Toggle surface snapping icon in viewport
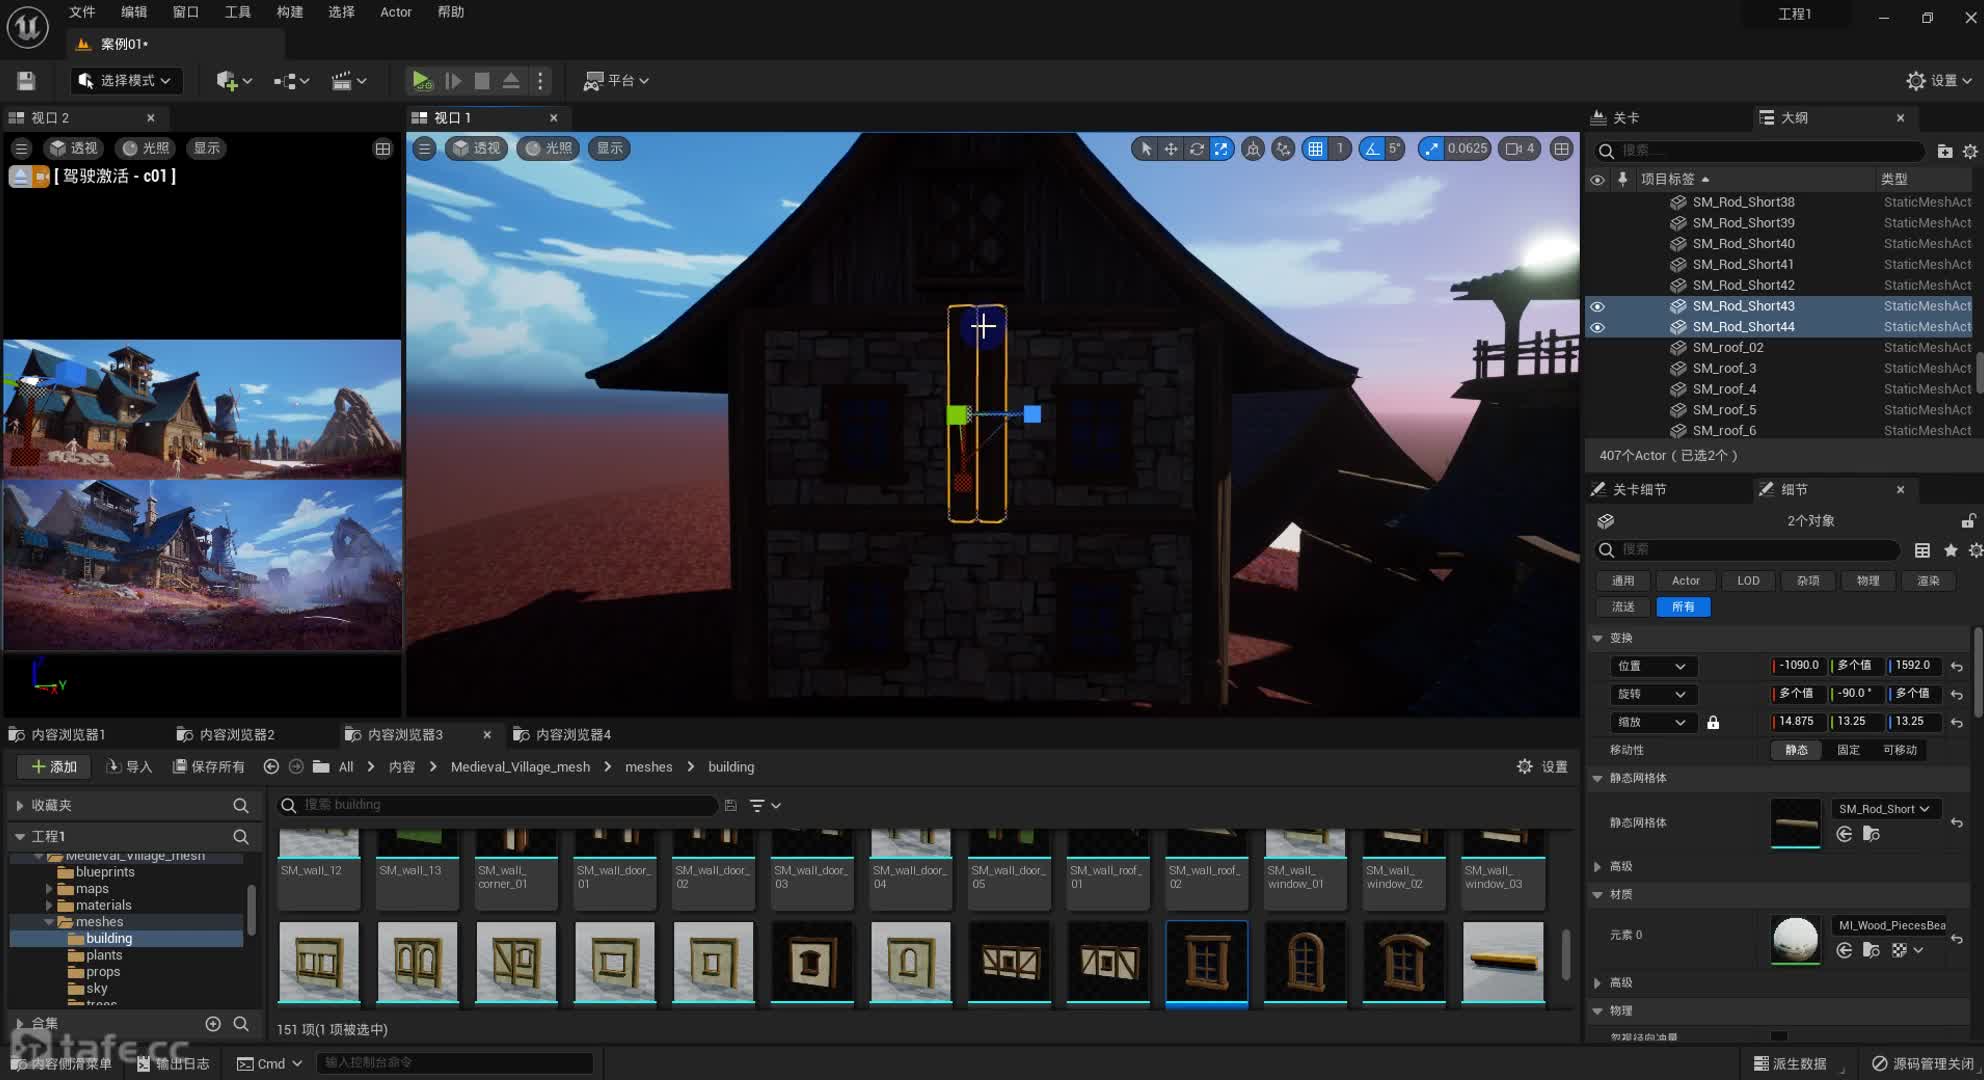Viewport: 1984px width, 1080px height. [x=1283, y=149]
